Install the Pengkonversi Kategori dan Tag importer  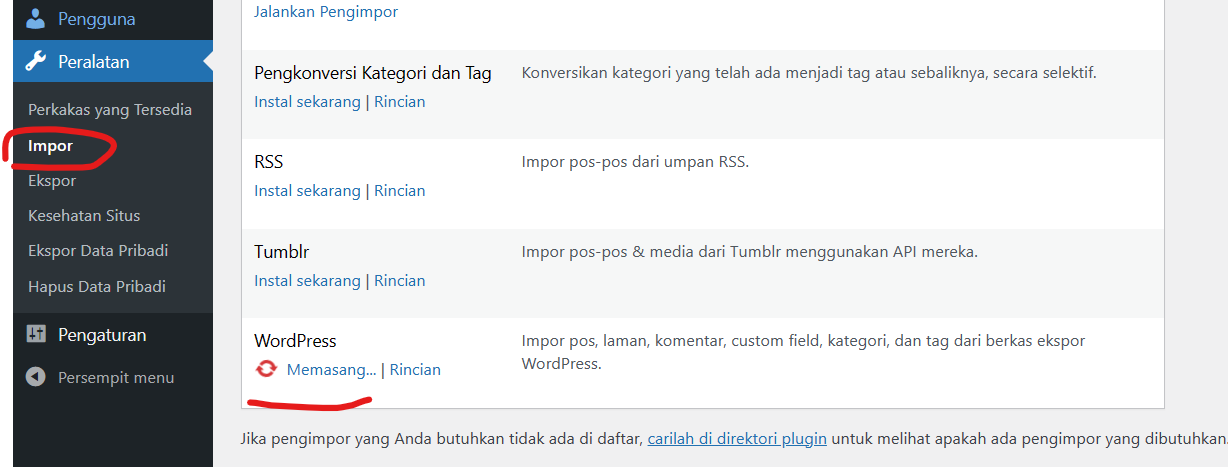point(307,101)
